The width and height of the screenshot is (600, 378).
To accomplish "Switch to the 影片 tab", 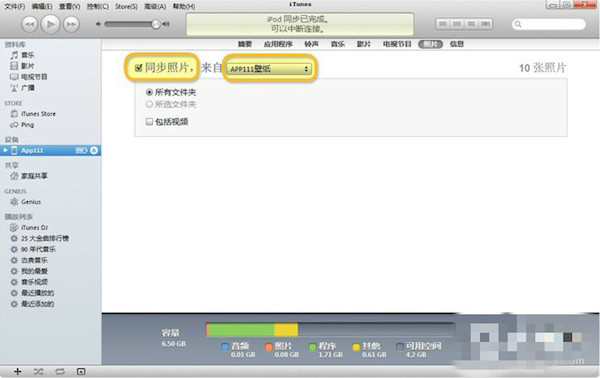I will (x=364, y=44).
